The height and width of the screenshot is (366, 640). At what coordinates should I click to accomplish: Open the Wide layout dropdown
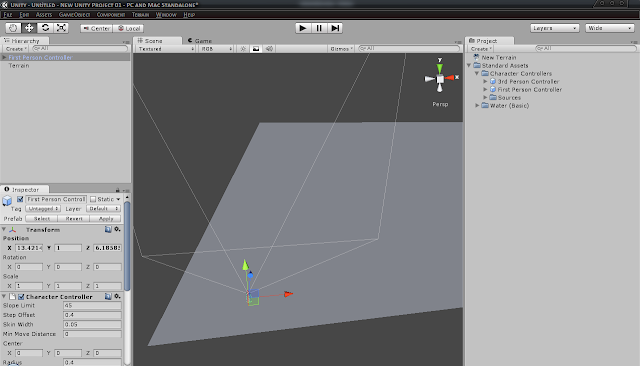609,28
